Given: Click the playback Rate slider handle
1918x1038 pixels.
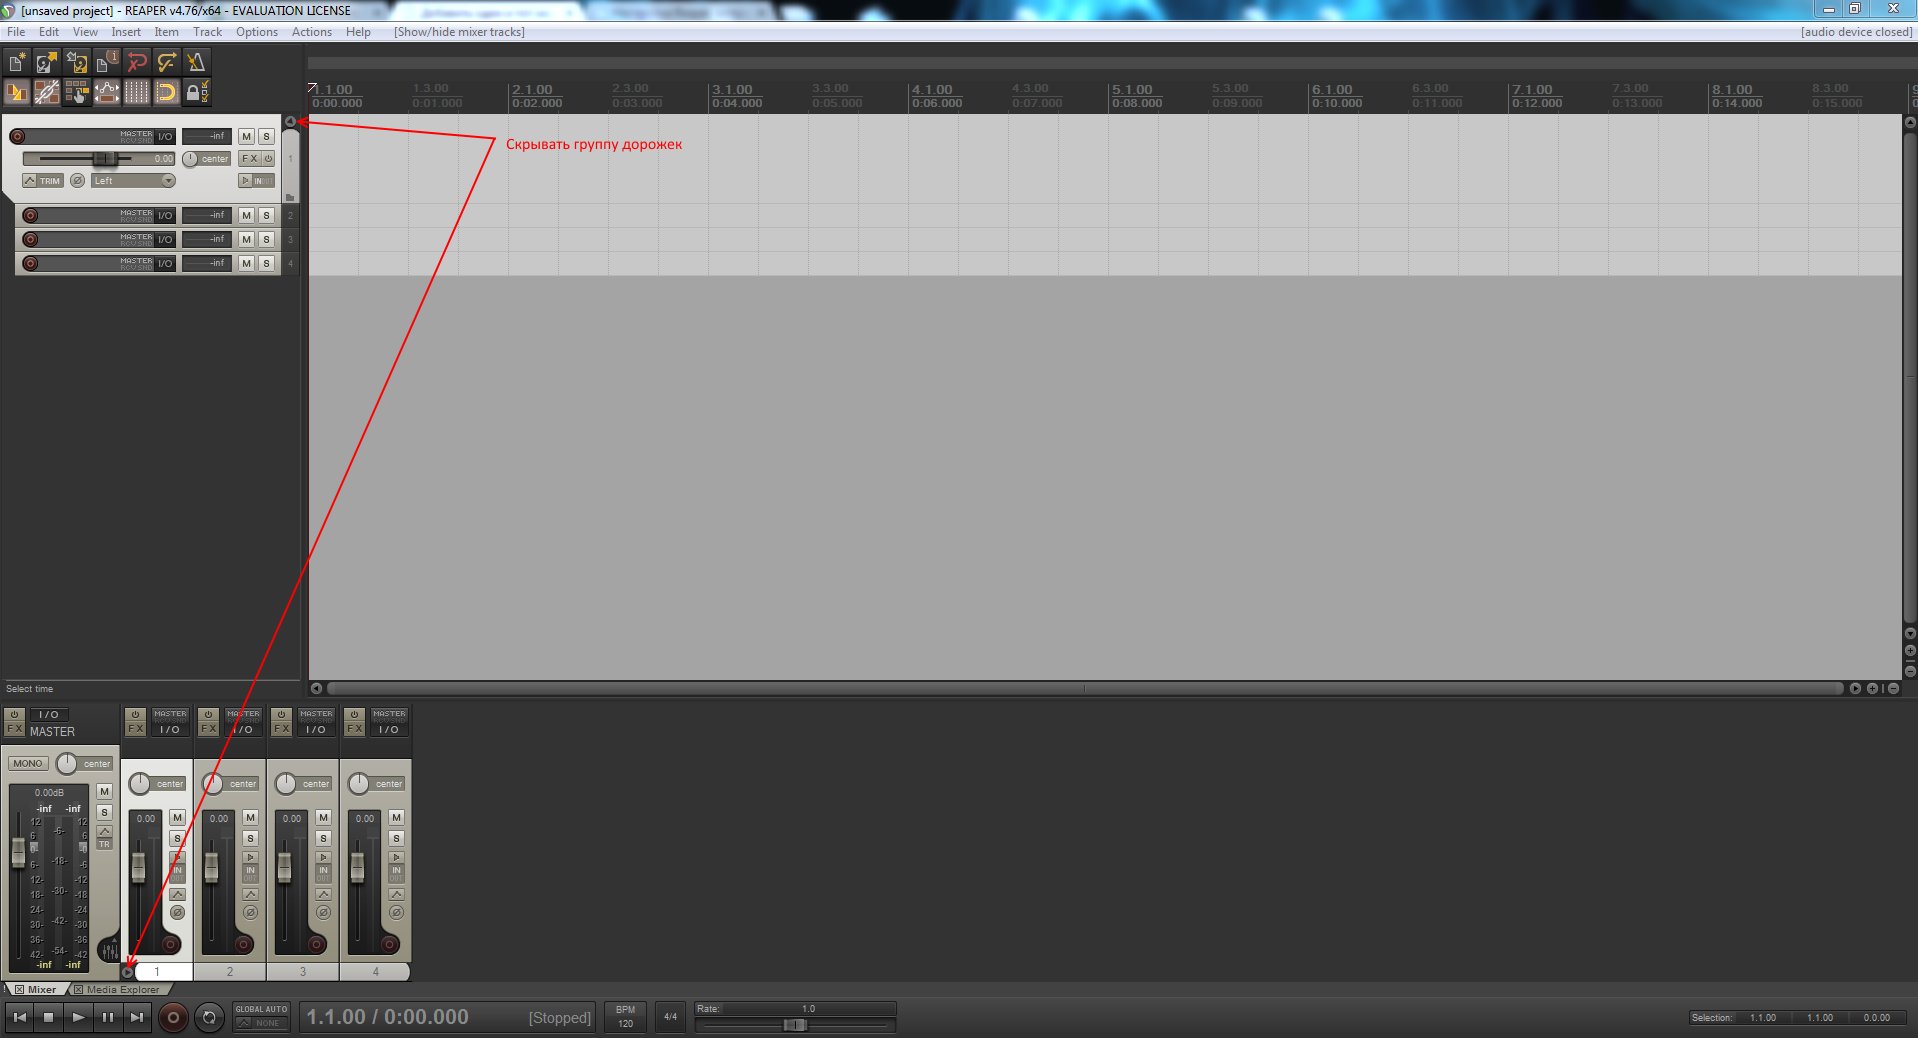Looking at the screenshot, I should click(x=795, y=1025).
